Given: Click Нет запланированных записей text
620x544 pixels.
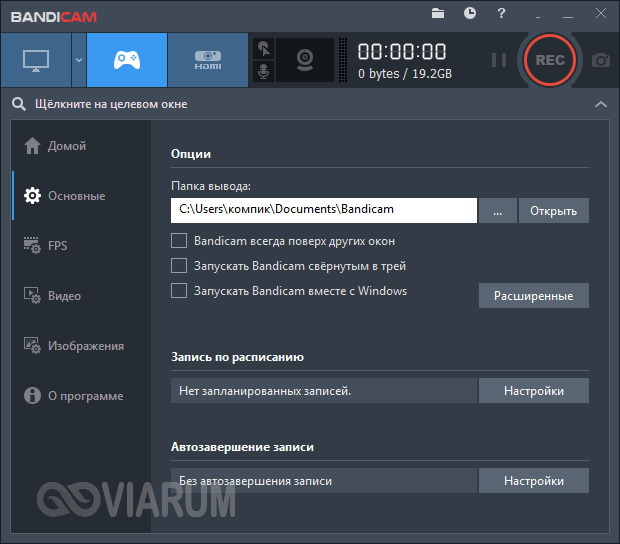Looking at the screenshot, I should pos(265,391).
